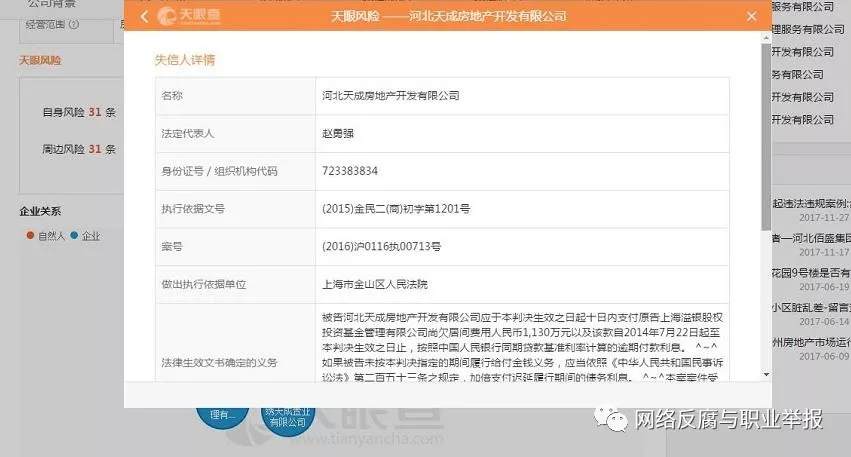This screenshot has width=851, height=457.
Task: Click the scroll up arrow in dialog
Action: coord(766,38)
